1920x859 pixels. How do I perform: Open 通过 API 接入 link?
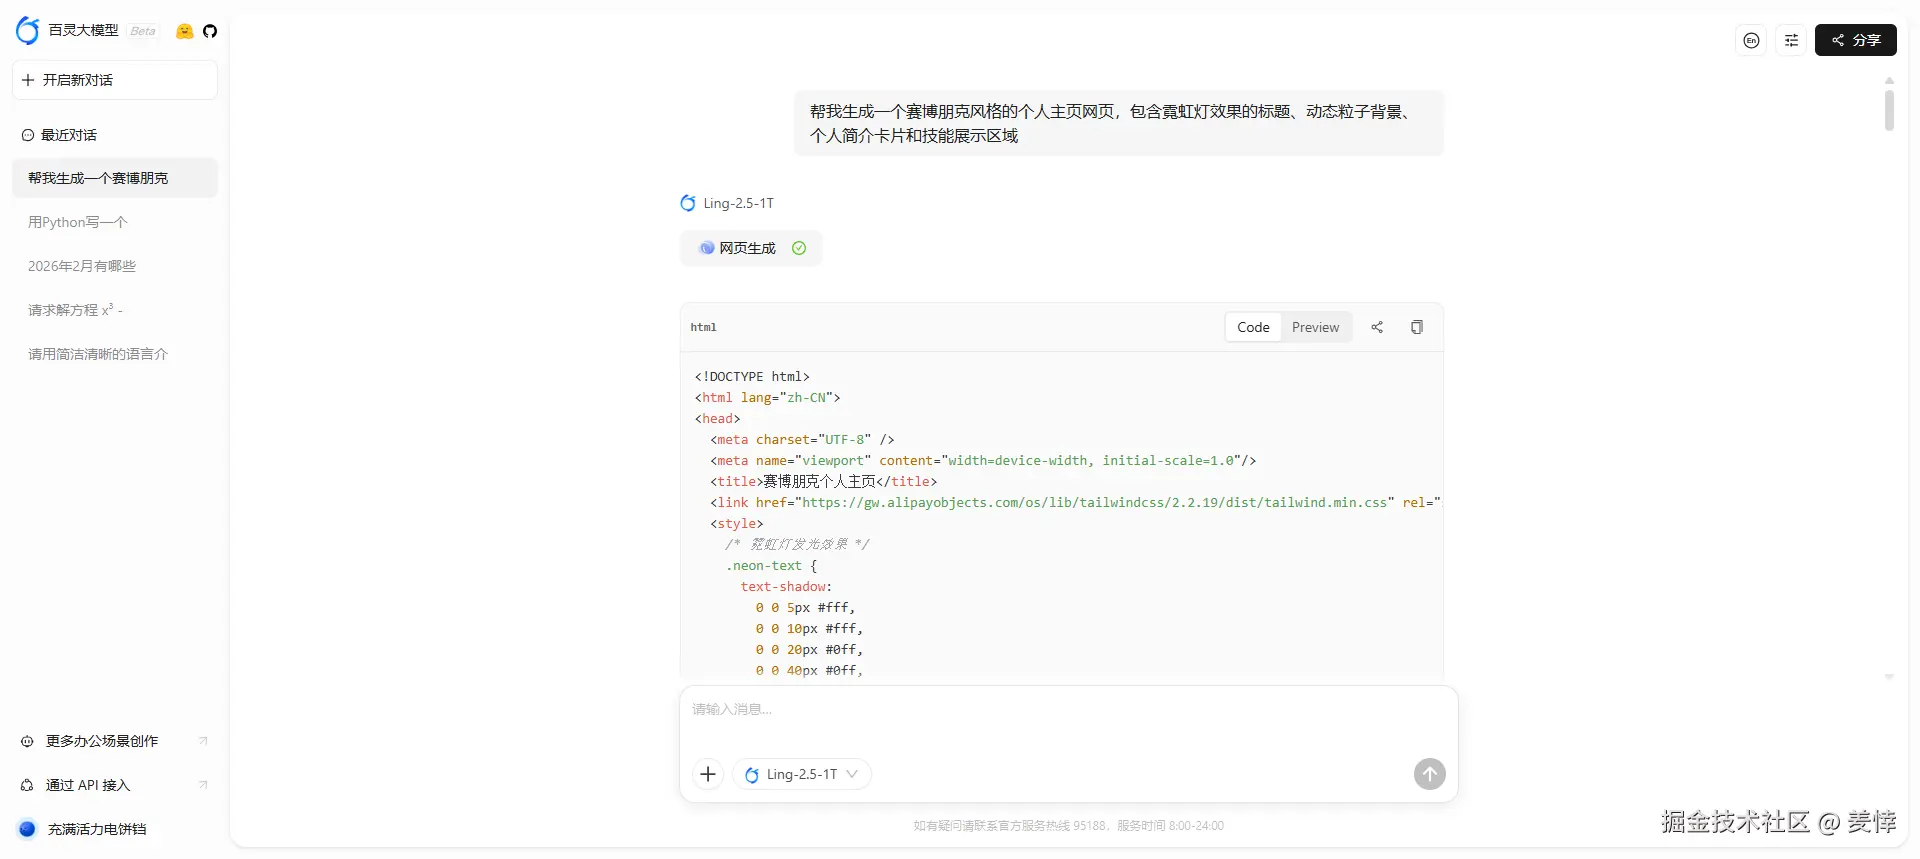pos(115,785)
